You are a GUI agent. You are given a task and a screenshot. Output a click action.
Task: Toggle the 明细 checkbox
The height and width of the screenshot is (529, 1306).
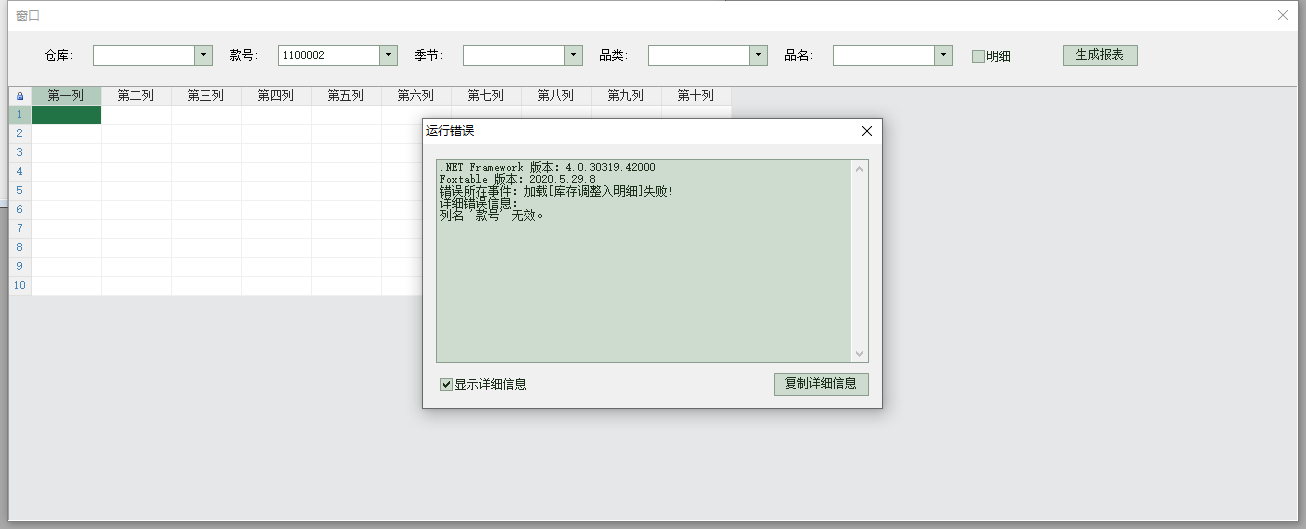978,56
